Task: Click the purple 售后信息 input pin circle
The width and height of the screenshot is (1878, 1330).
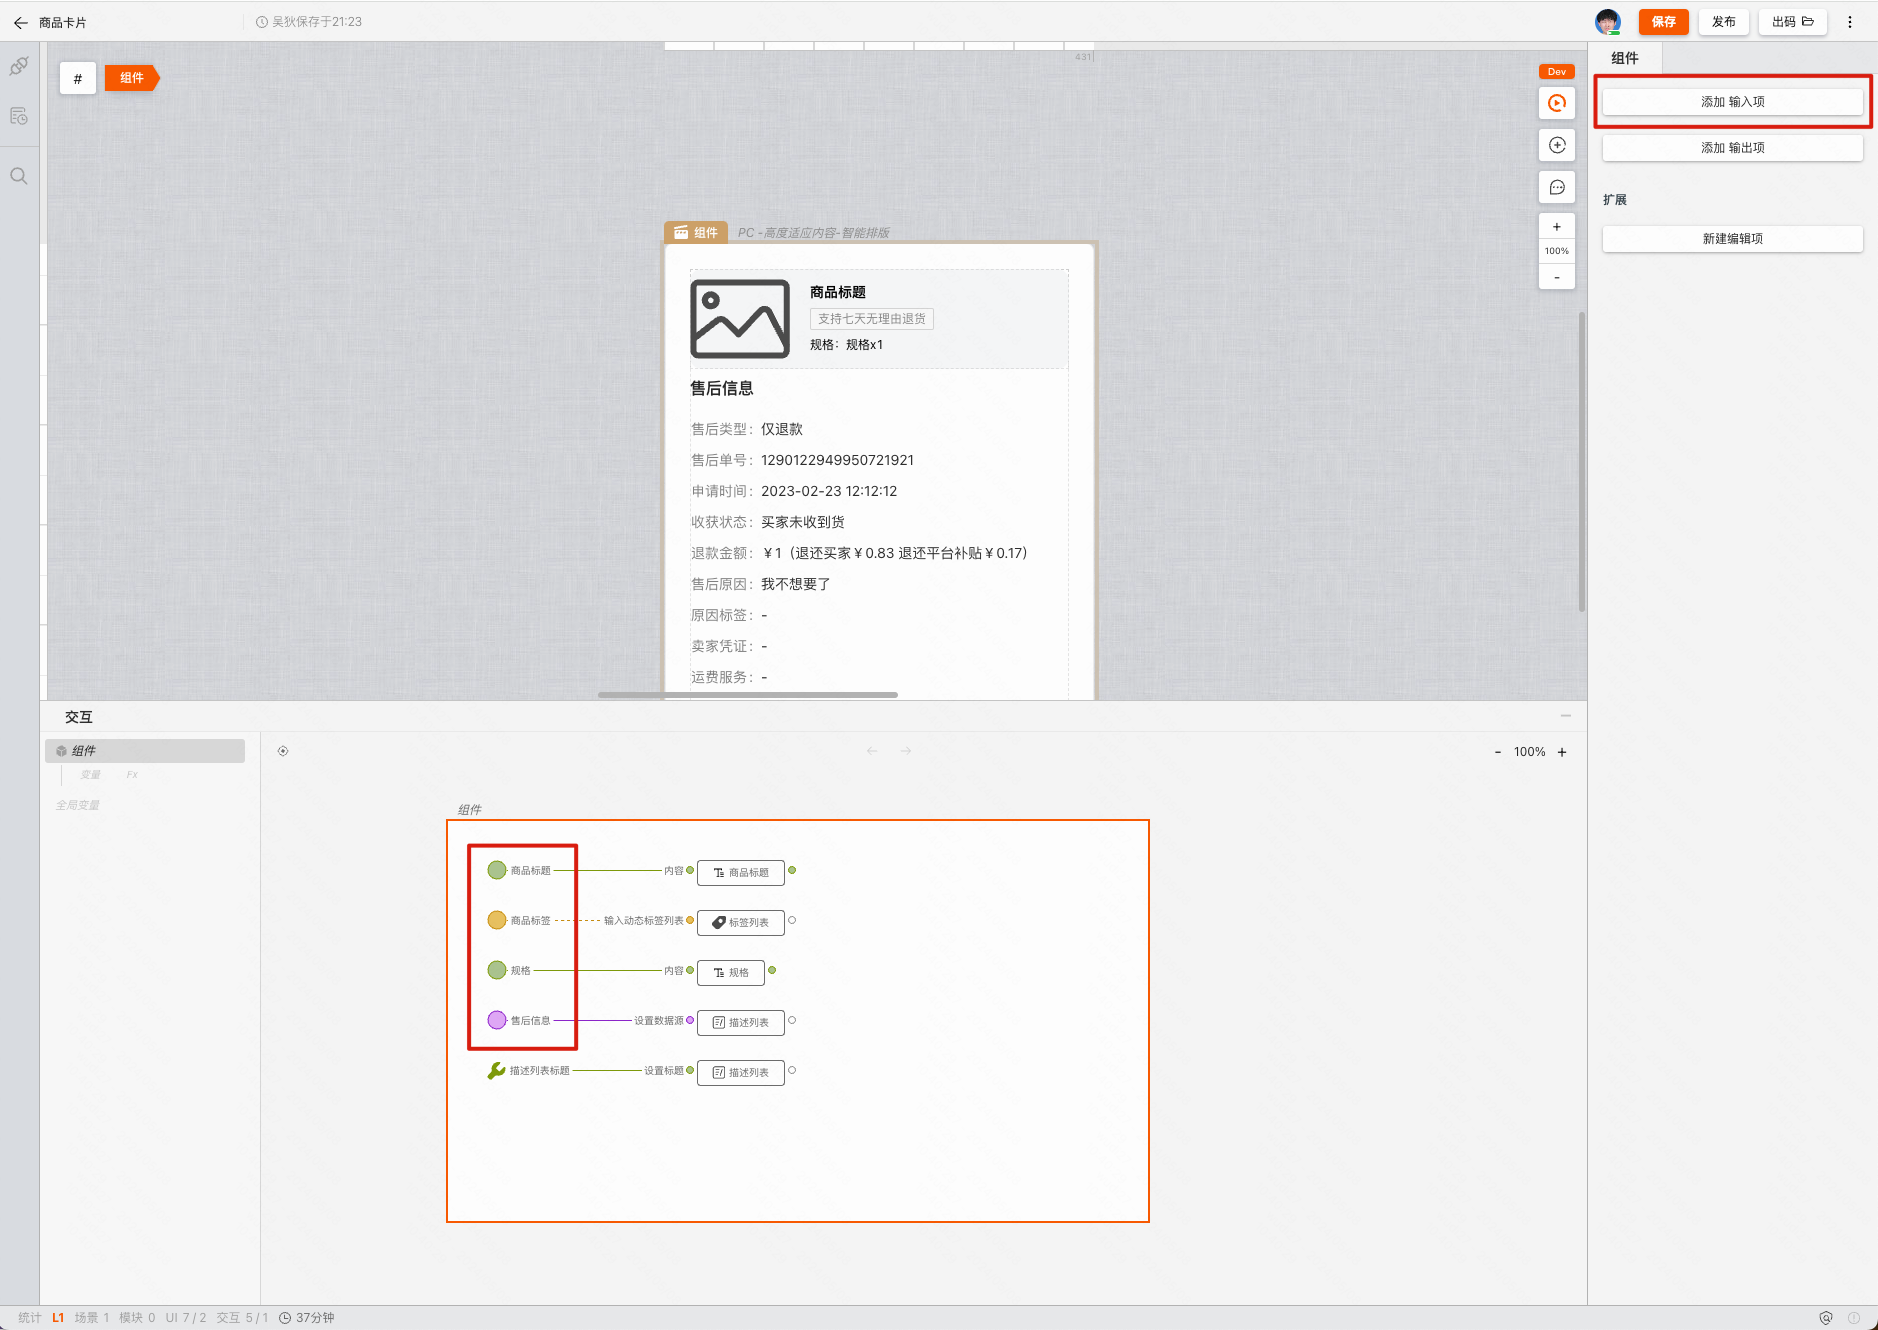Action: (497, 1020)
